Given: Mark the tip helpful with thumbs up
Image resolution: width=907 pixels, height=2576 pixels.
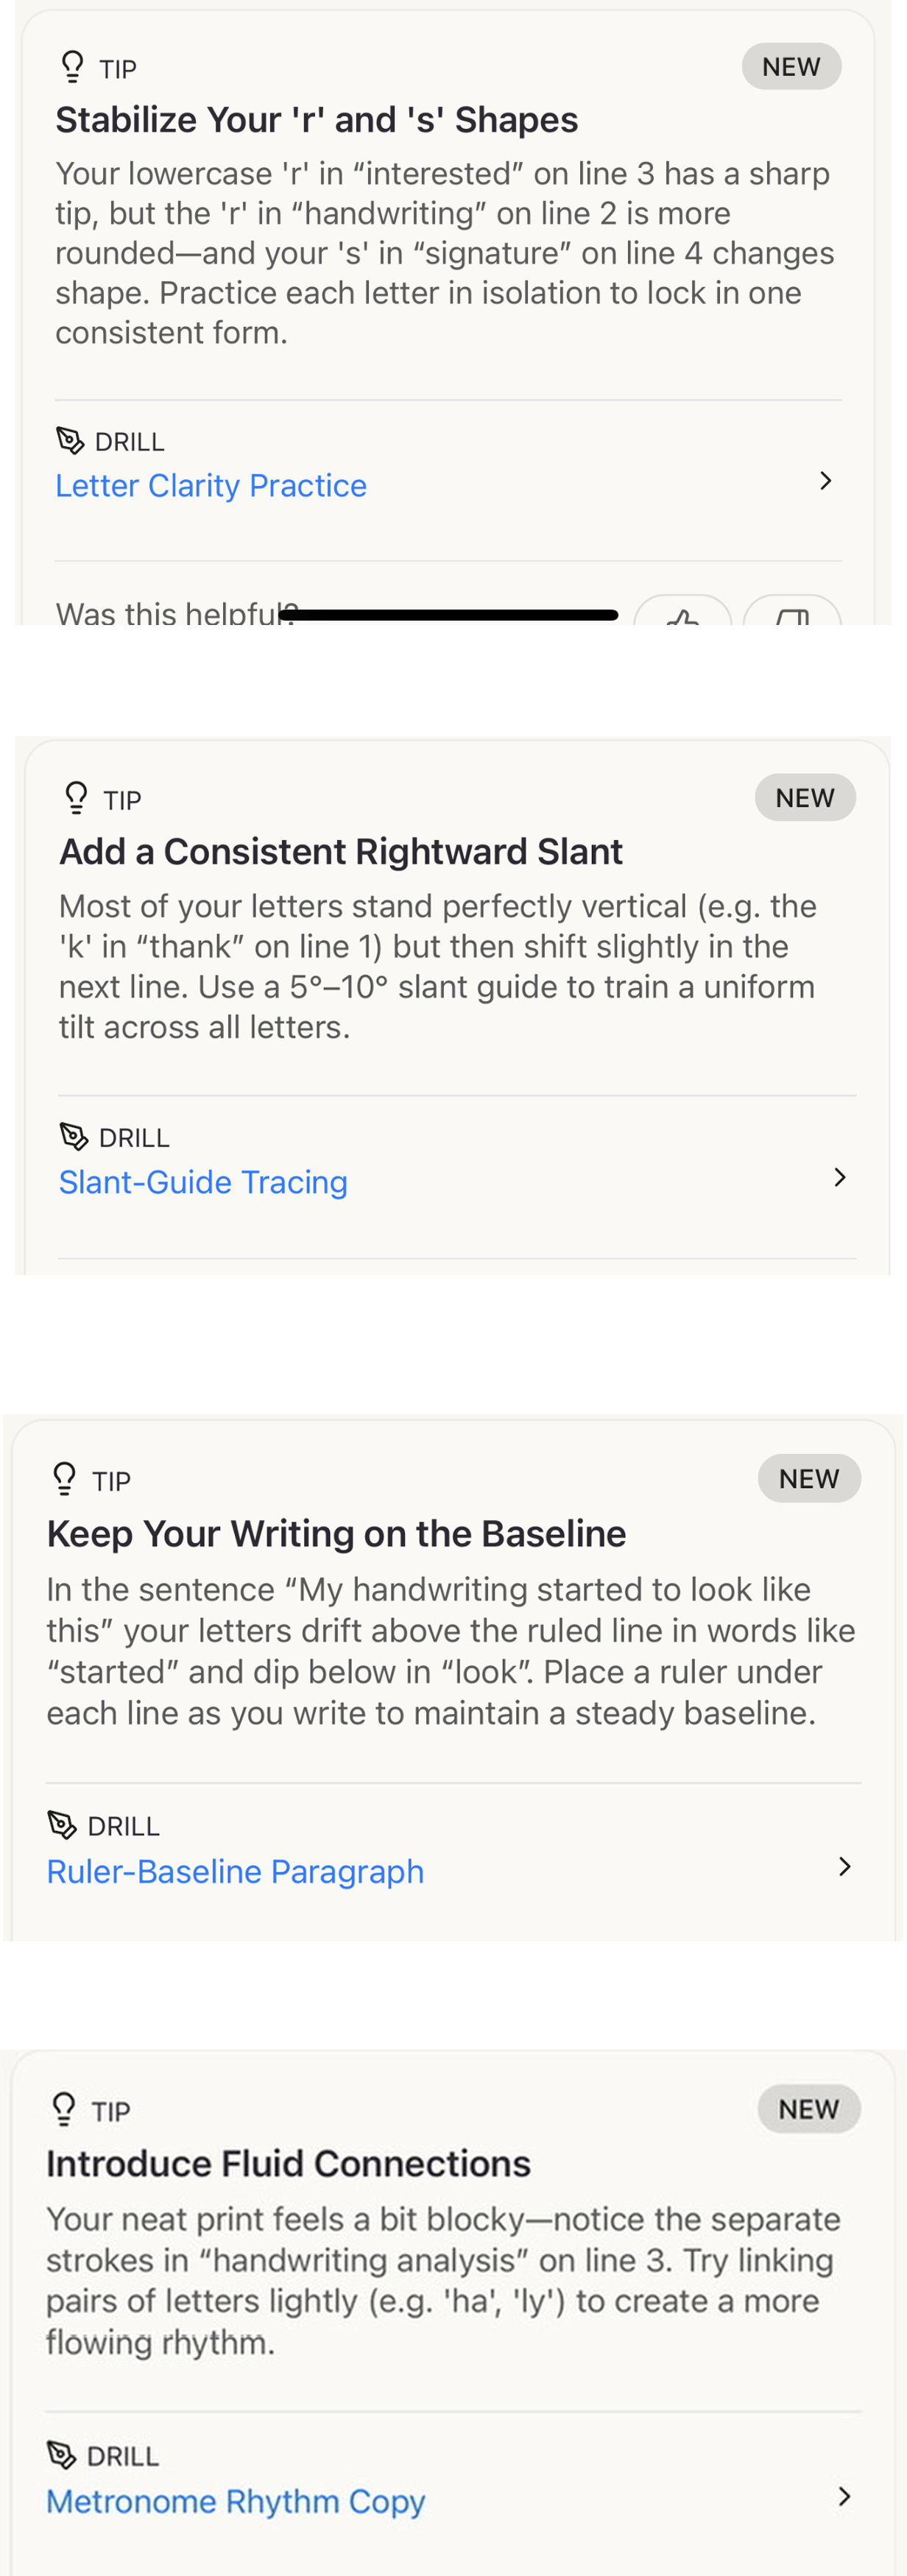Looking at the screenshot, I should click(683, 613).
